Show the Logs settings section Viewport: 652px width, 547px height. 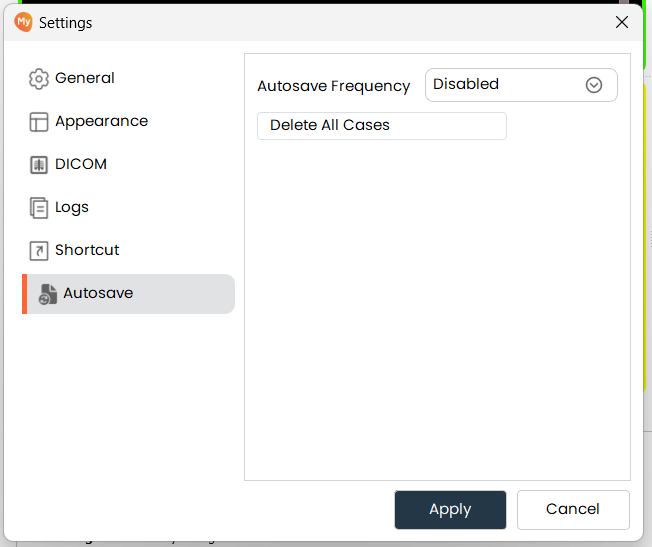pos(72,207)
